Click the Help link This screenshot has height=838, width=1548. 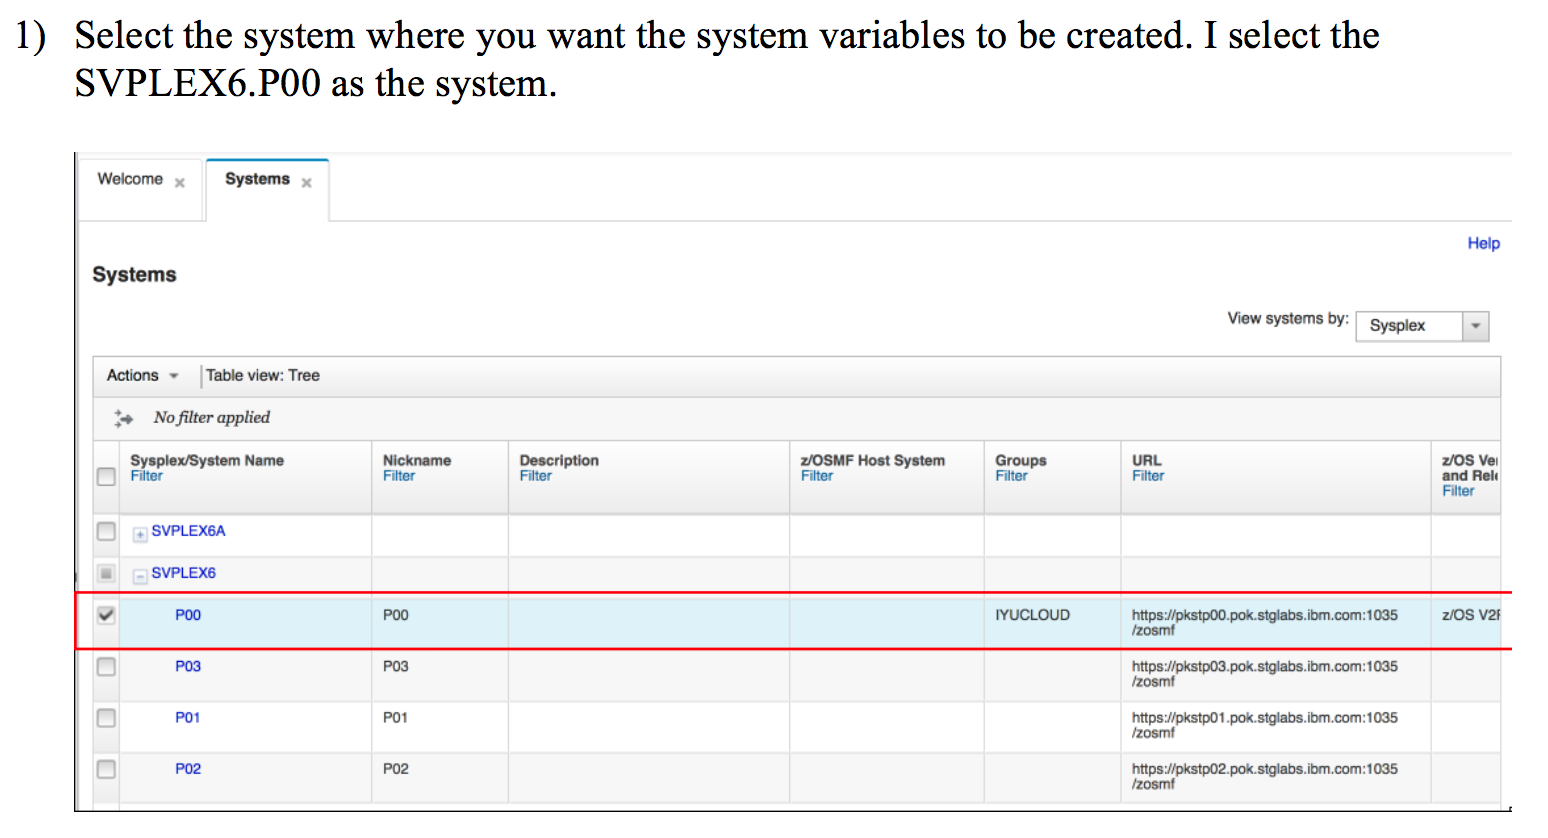pyautogui.click(x=1484, y=243)
